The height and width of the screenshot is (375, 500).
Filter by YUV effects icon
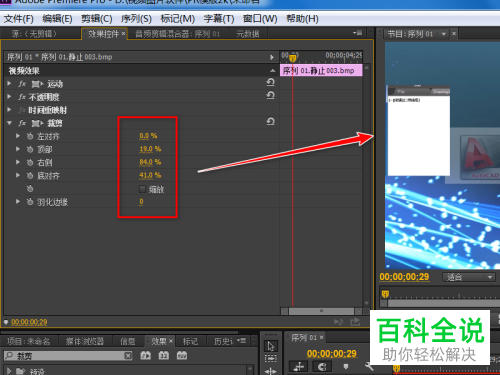coord(182,355)
